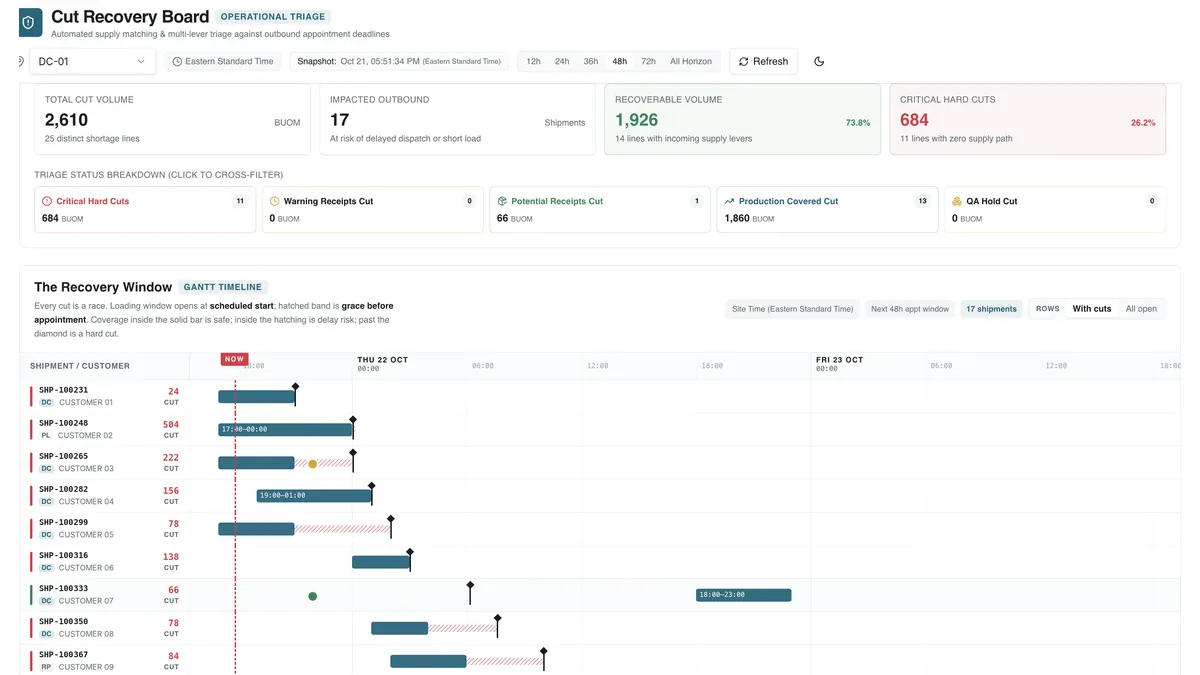Select shipment SHP-100367 row
This screenshot has height=675, width=1200.
(x=600, y=660)
